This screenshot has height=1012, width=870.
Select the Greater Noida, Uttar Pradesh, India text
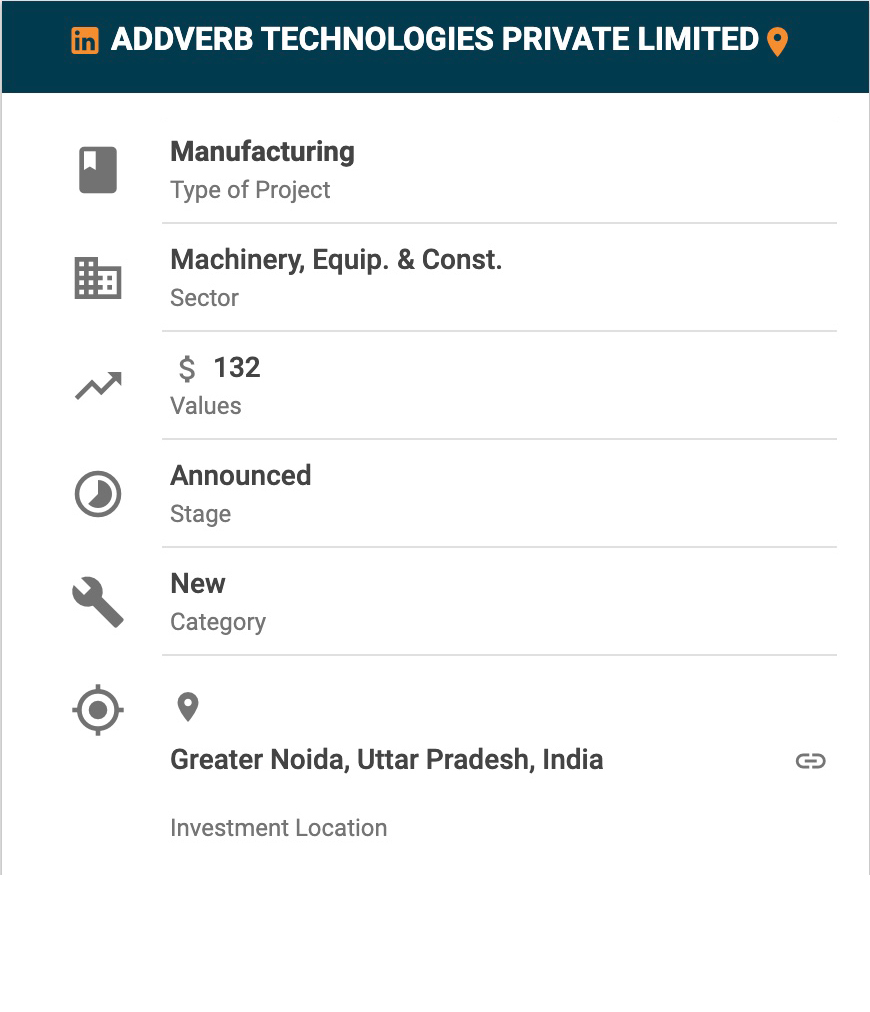pos(386,760)
